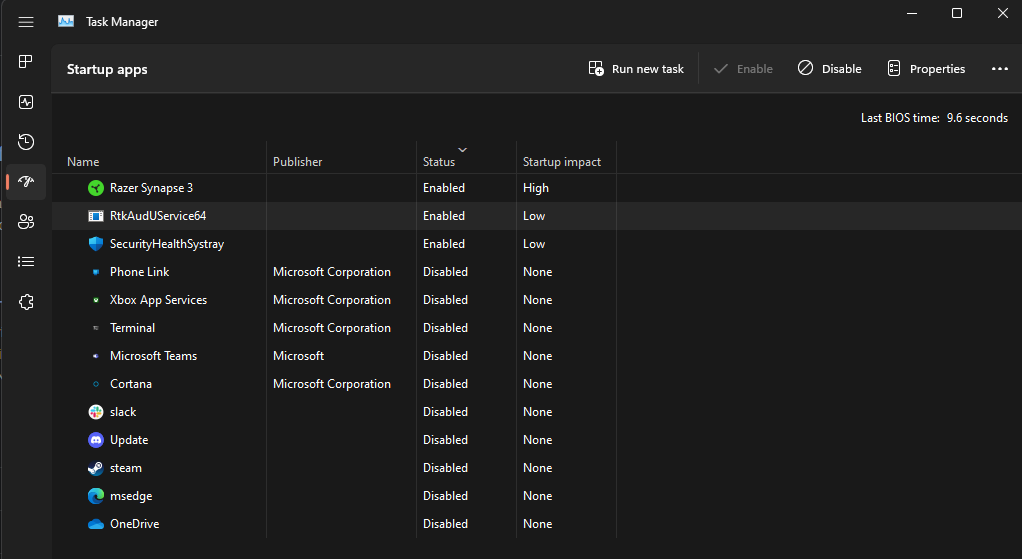1022x559 pixels.
Task: Open the more options ellipsis menu
Action: (x=1000, y=68)
